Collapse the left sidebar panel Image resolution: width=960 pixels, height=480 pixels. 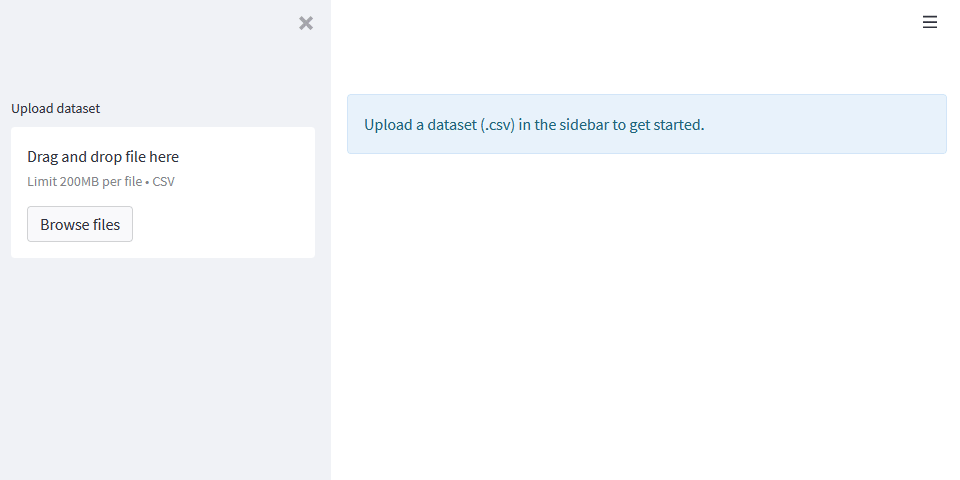pos(306,23)
